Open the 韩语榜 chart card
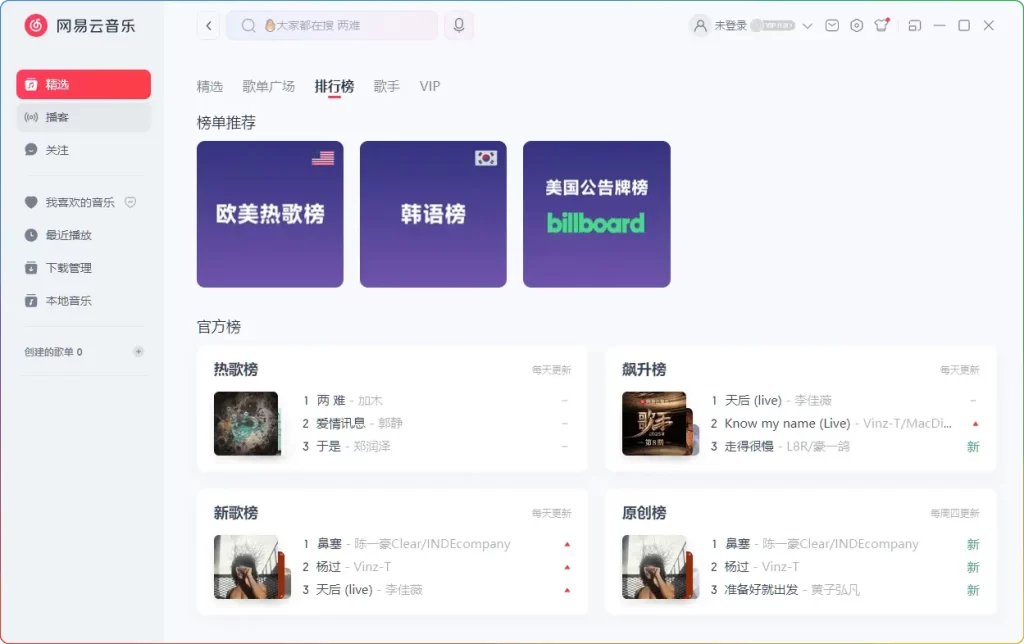 [433, 214]
